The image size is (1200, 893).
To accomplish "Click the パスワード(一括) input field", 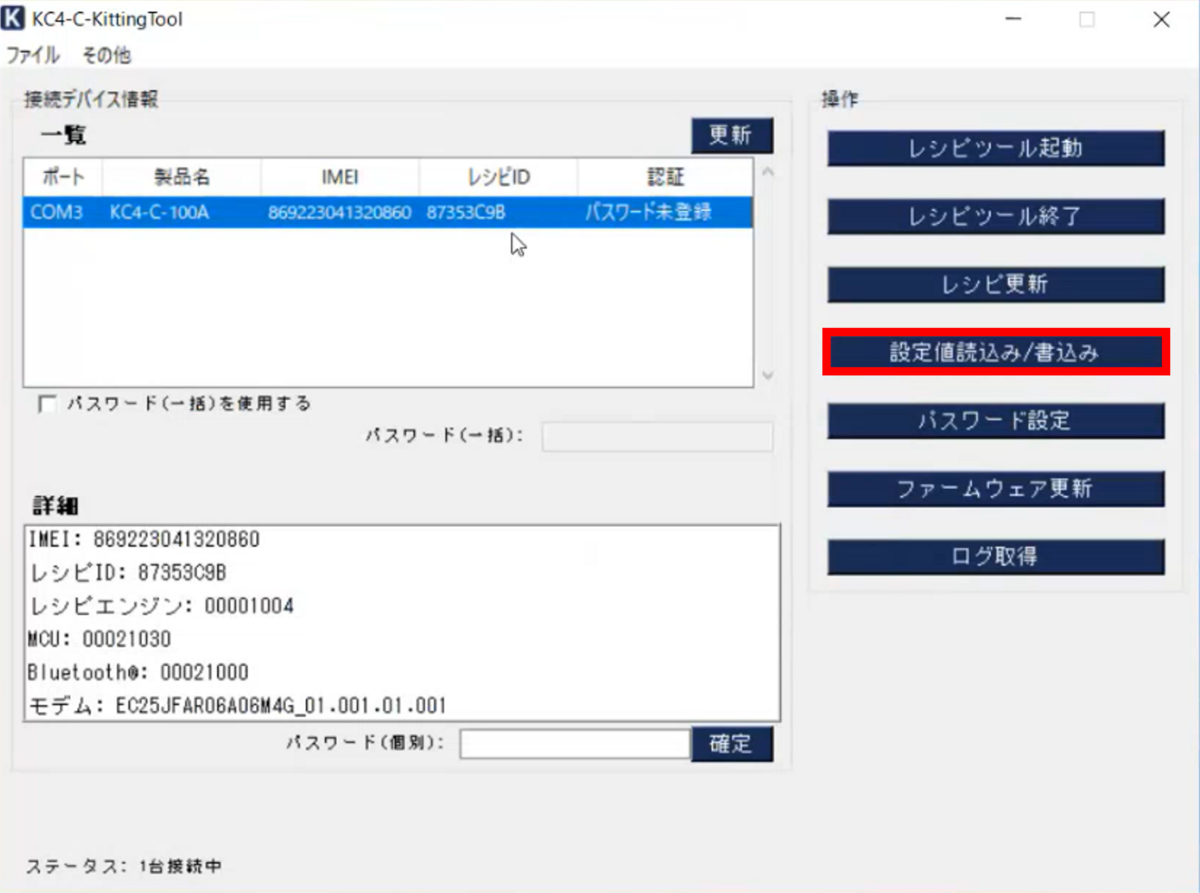I will coord(657,436).
